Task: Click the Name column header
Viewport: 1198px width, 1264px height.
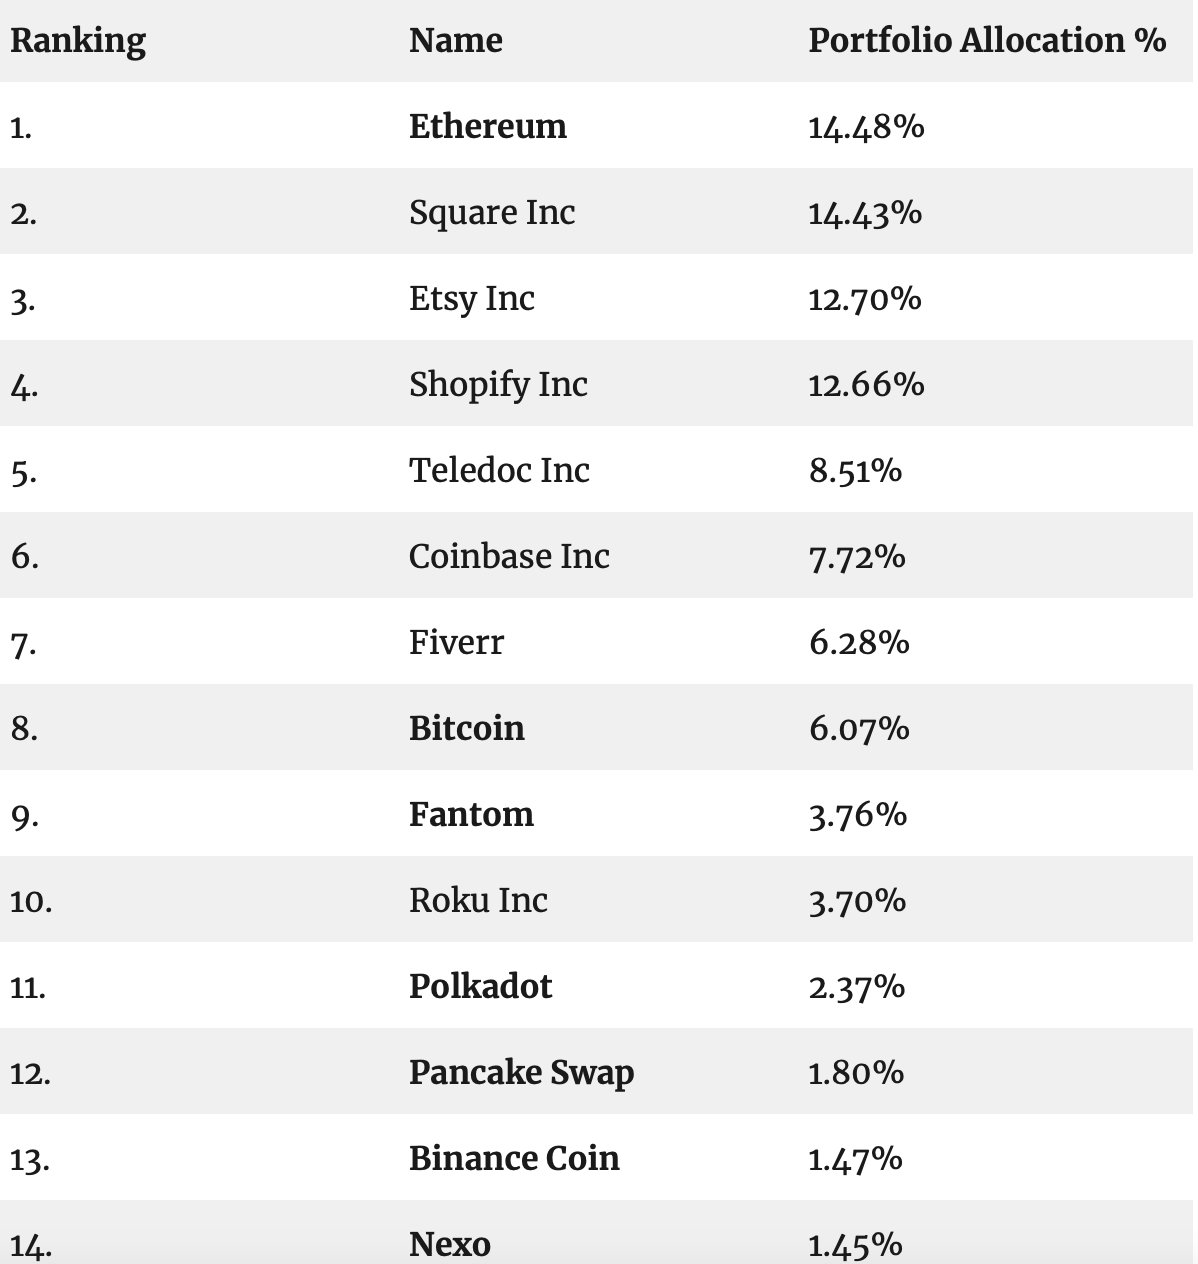Action: click(455, 40)
